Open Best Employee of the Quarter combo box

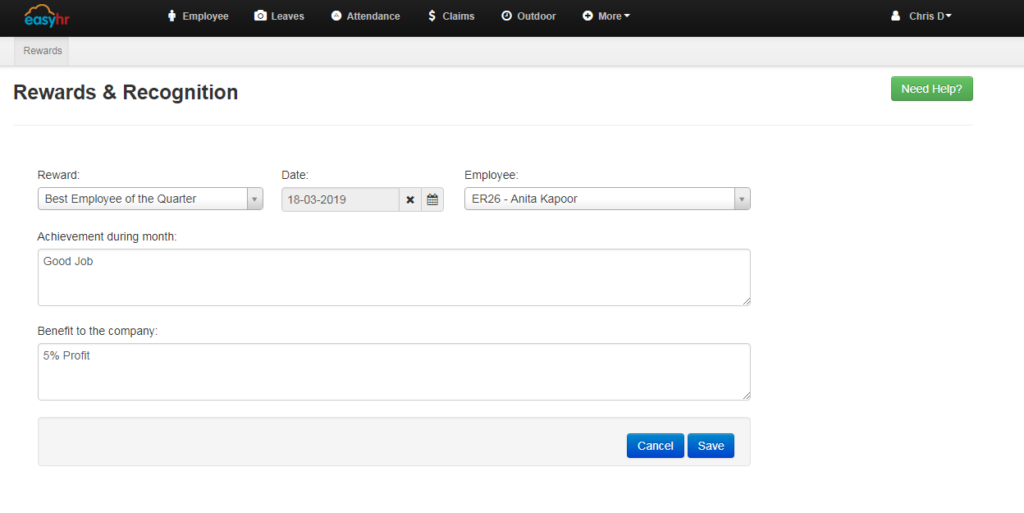pyautogui.click(x=150, y=199)
